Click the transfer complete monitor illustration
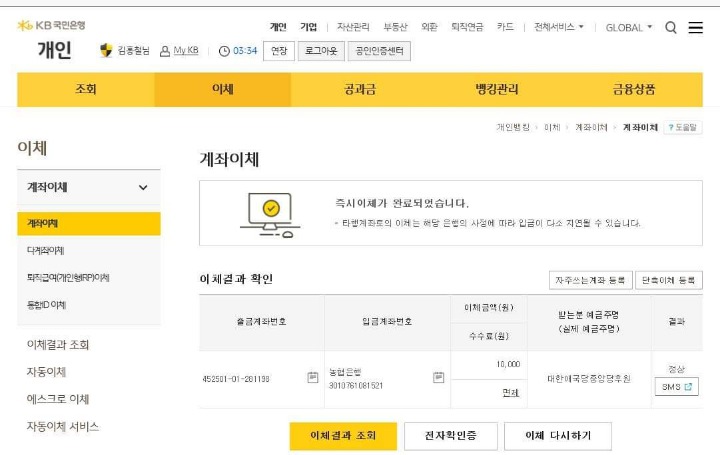The image size is (720, 455). point(270,215)
